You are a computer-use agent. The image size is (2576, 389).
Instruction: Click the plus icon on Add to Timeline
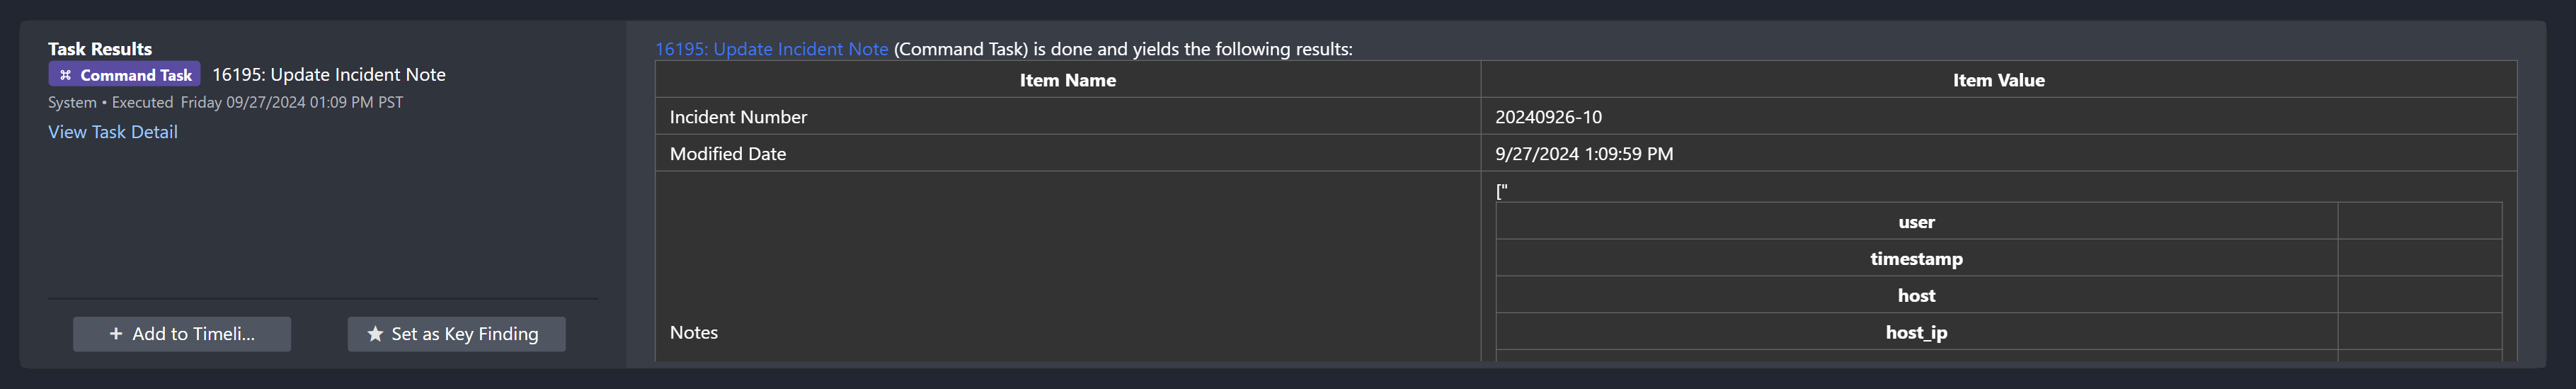click(116, 334)
